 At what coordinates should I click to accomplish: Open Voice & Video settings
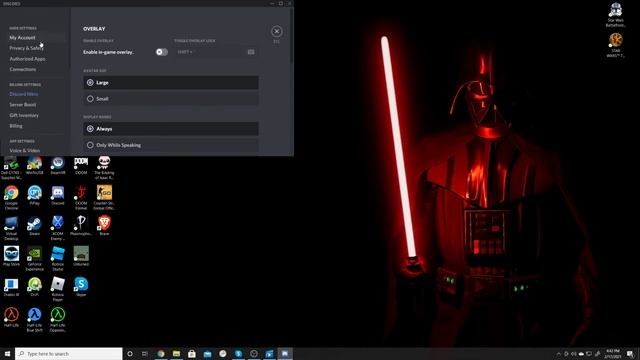pos(24,150)
